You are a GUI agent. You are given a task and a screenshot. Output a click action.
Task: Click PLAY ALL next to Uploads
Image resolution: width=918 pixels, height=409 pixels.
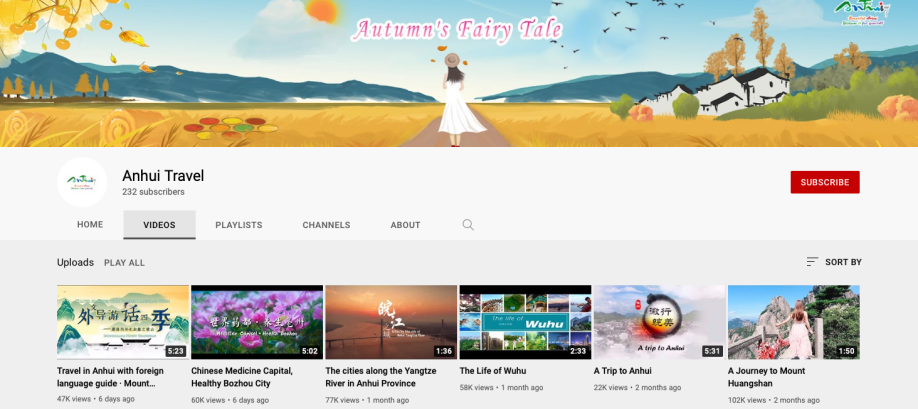point(124,263)
